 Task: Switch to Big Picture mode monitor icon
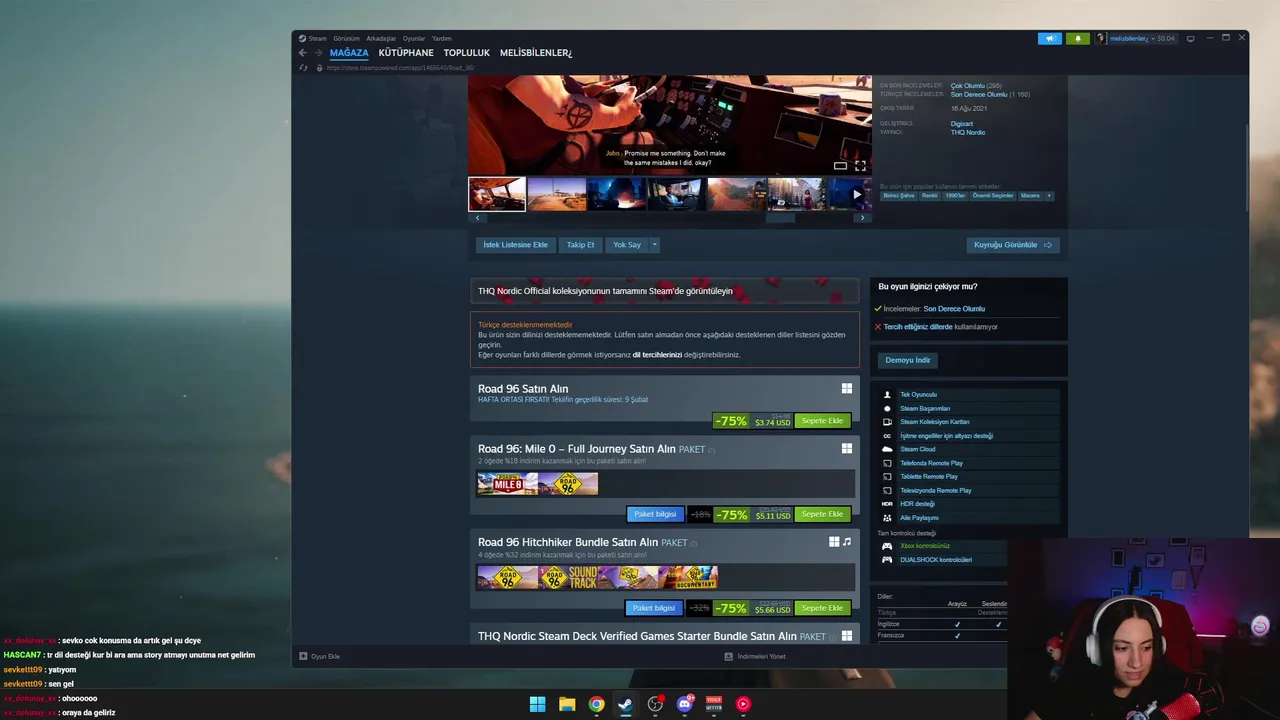[1190, 38]
